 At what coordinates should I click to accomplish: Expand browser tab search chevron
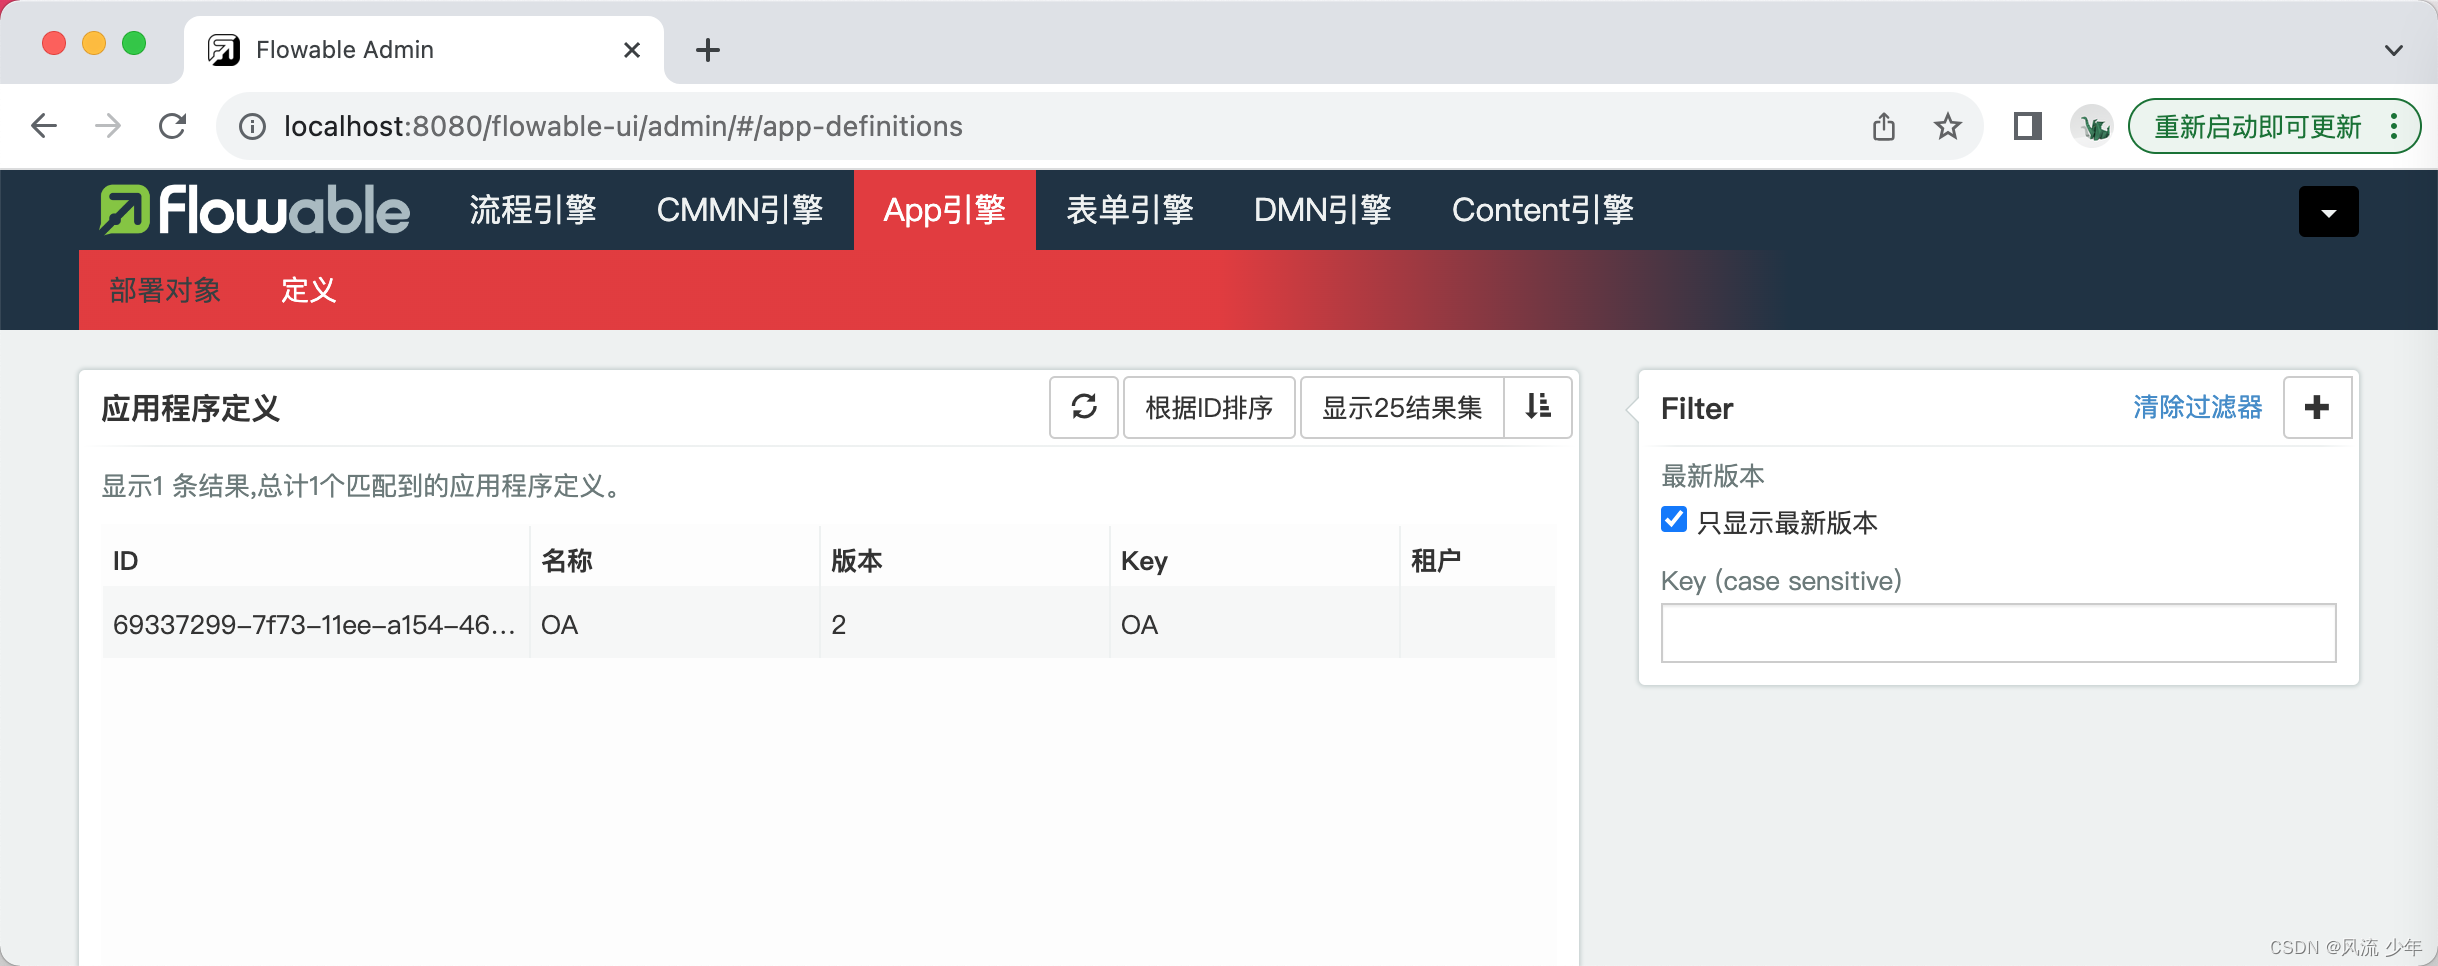[x=2394, y=50]
